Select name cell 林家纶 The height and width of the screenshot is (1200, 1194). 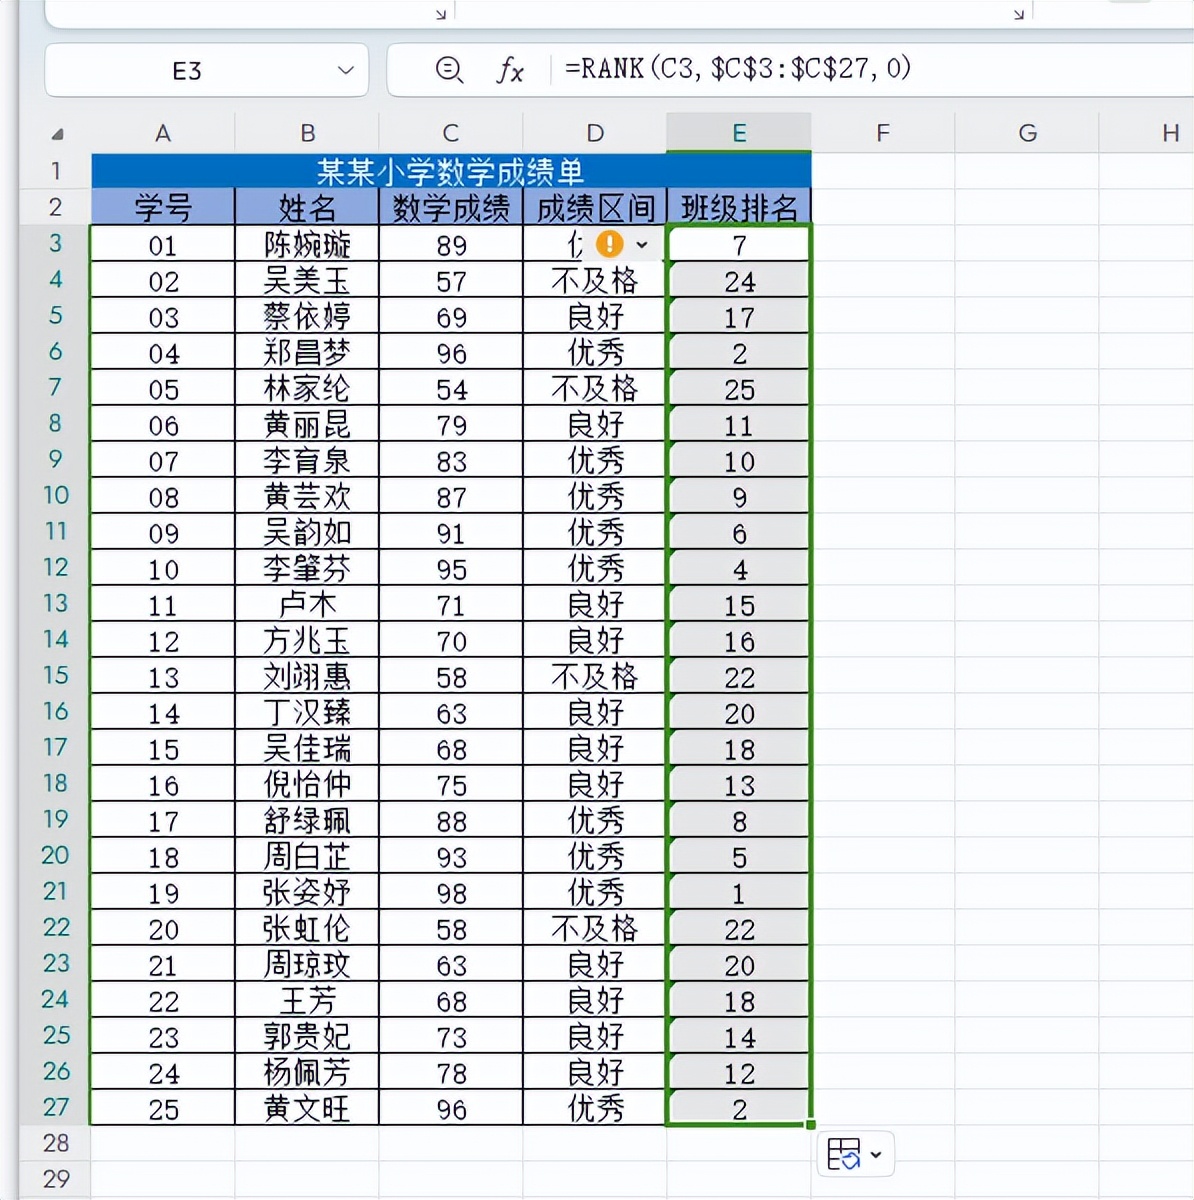tap(307, 388)
